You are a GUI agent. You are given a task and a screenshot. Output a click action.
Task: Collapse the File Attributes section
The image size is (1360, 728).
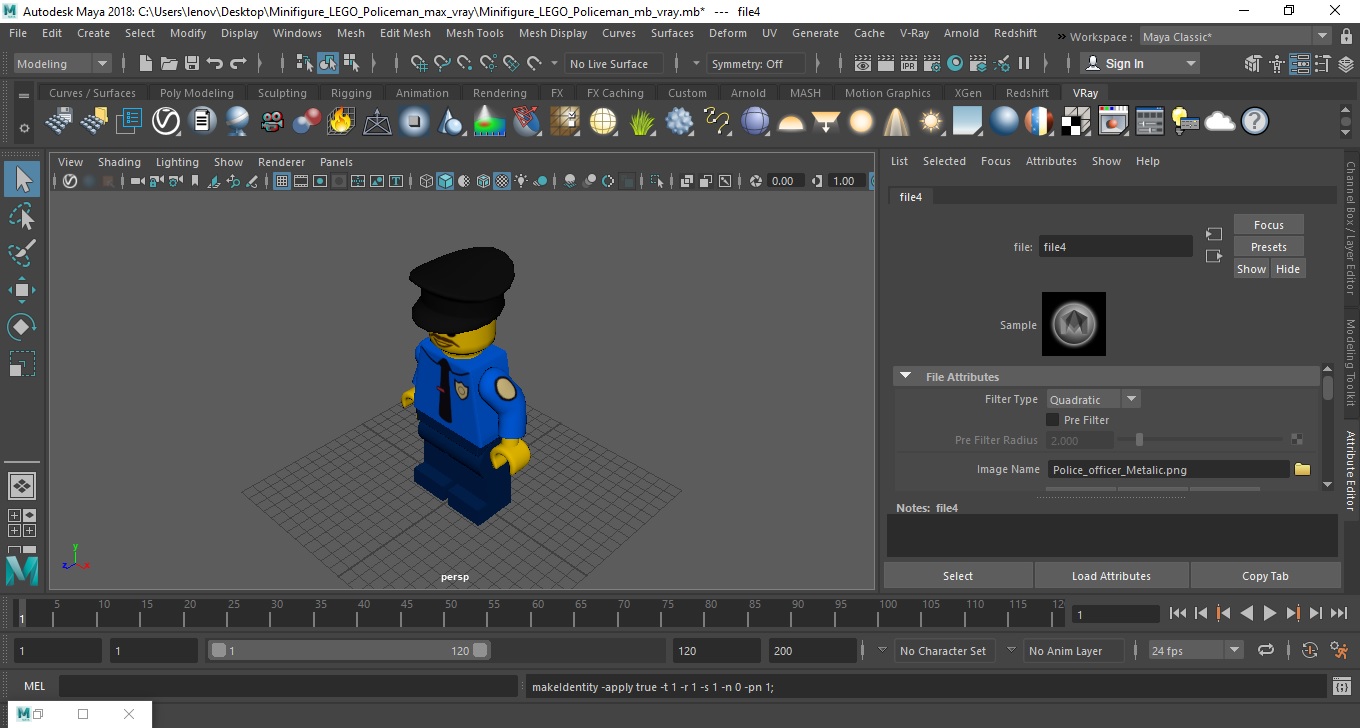click(906, 377)
